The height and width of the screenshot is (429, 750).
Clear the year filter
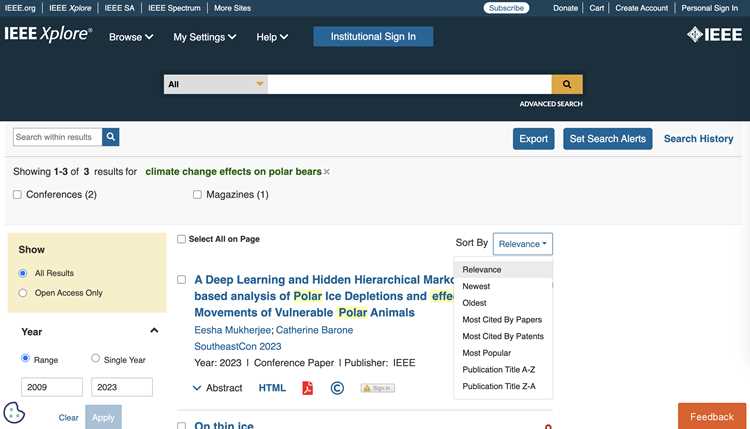[x=68, y=418]
